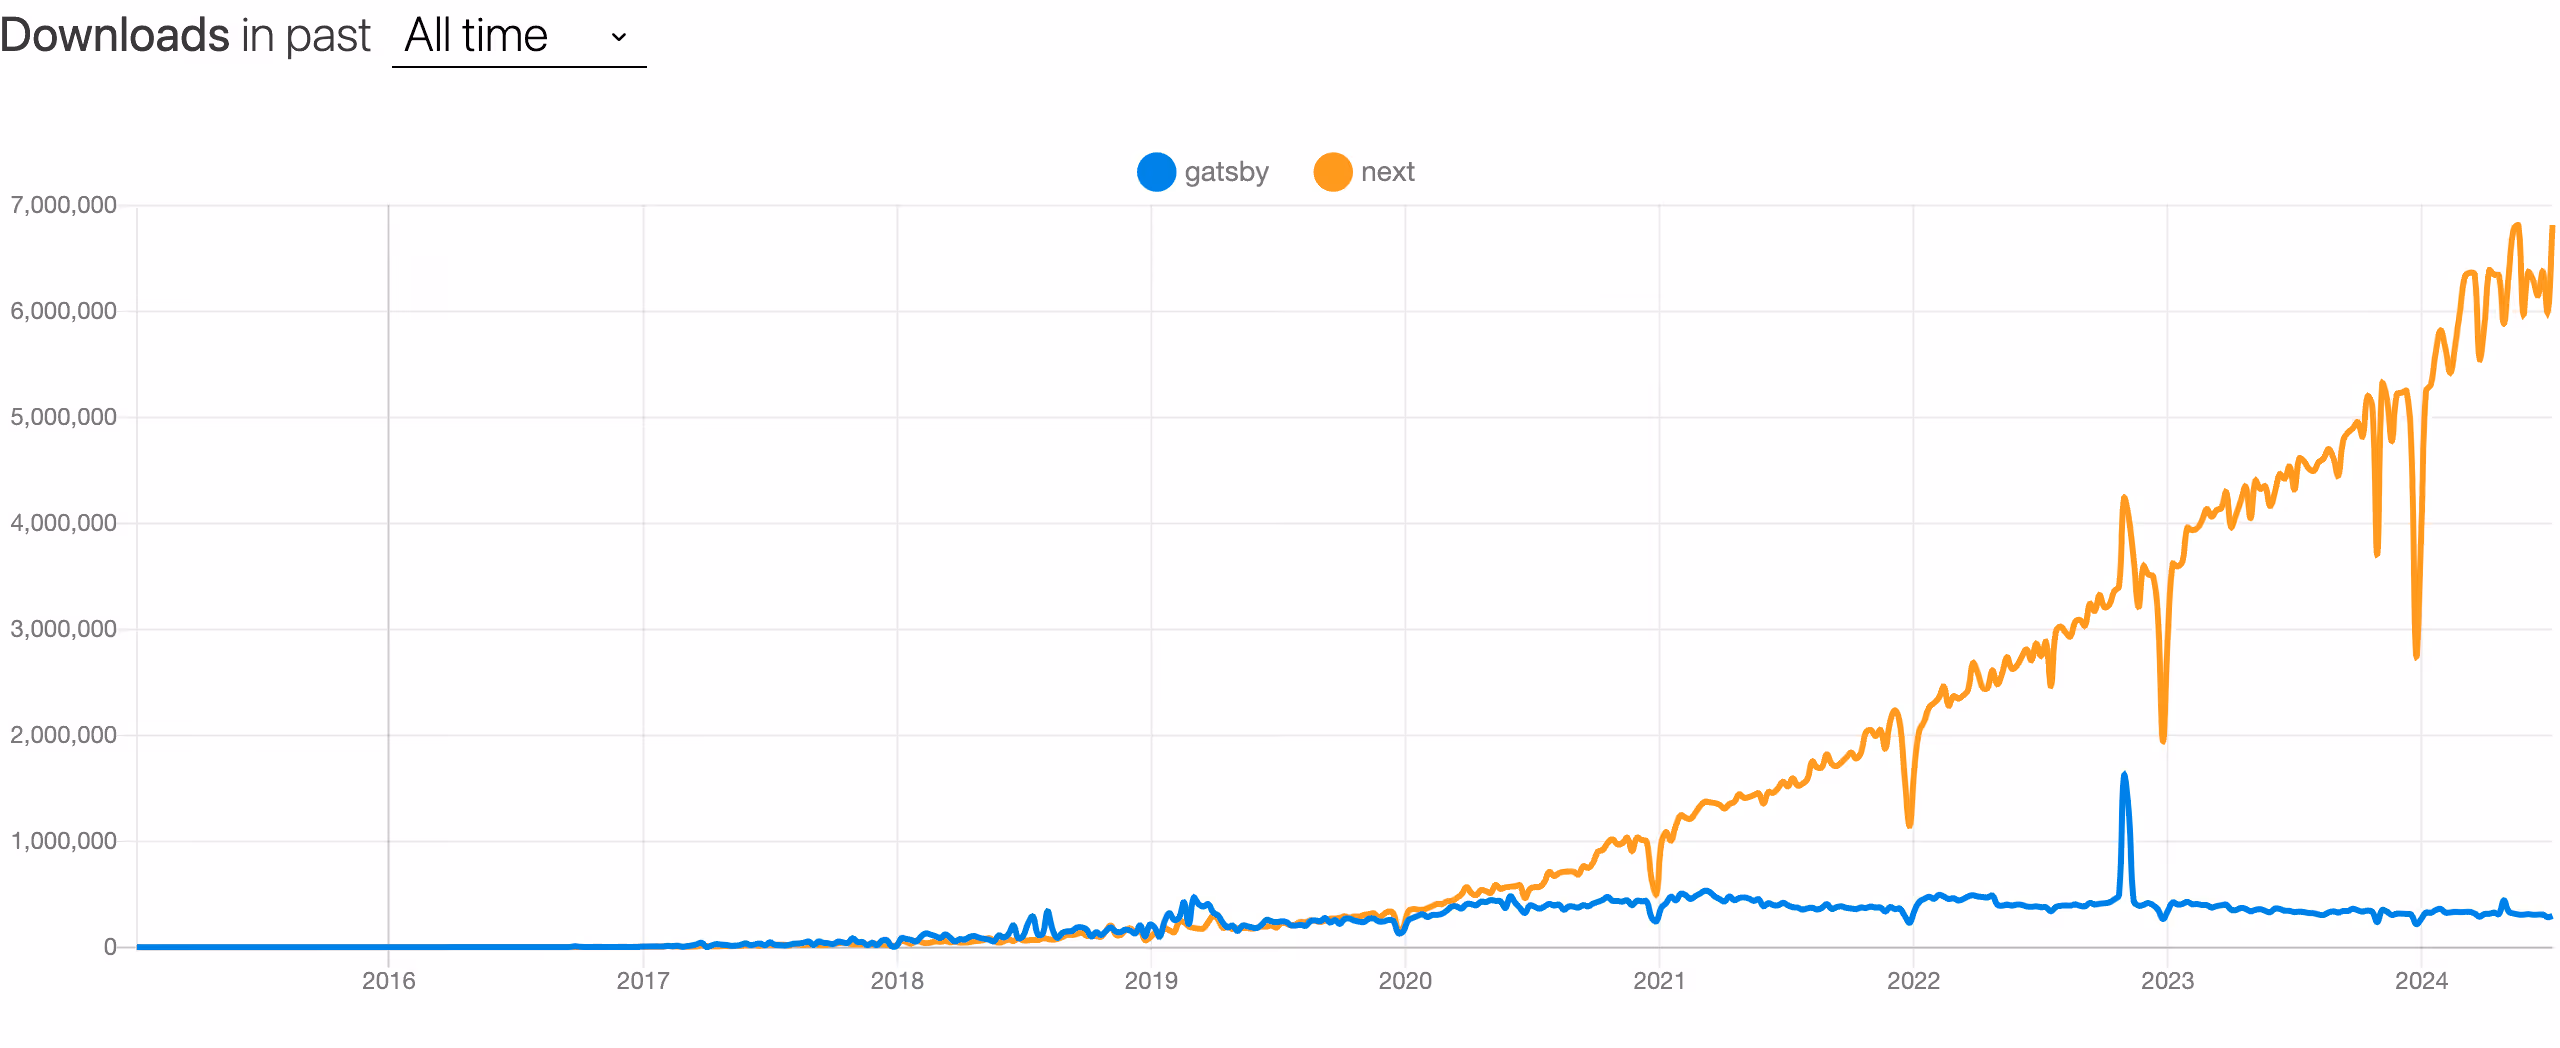
Task: Click the Downloads heading
Action: pos(113,35)
